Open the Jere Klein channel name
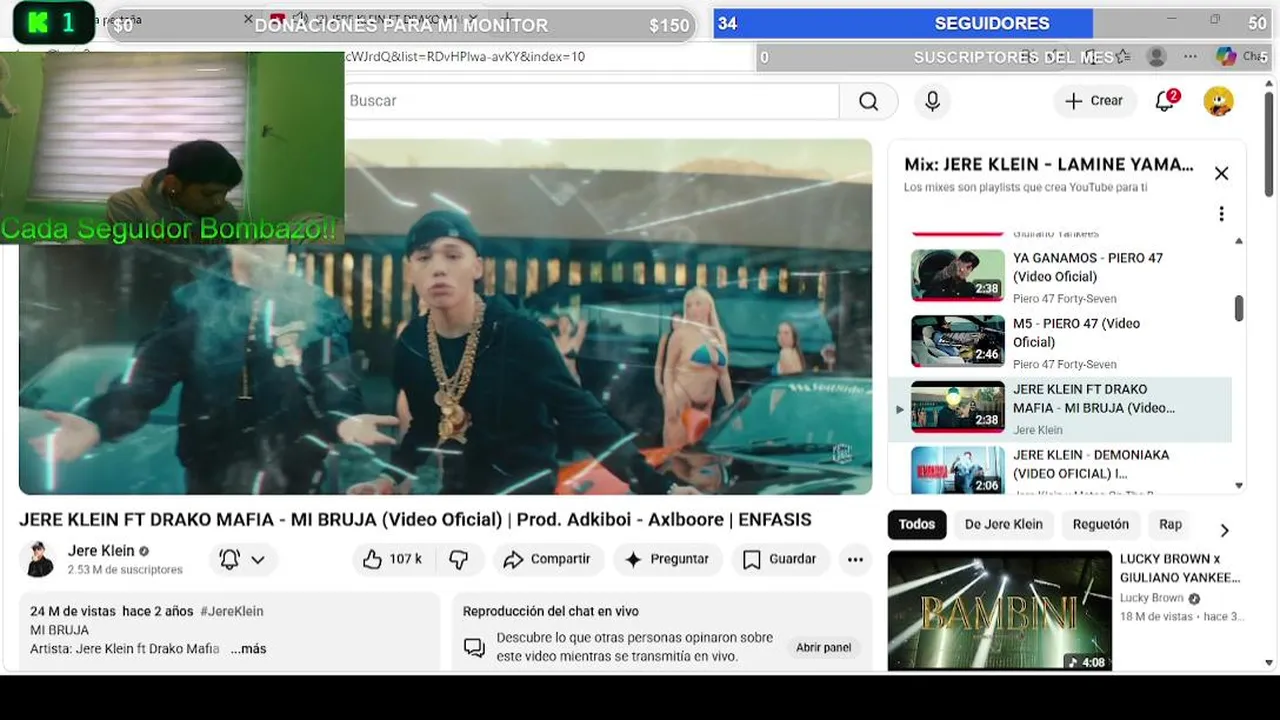Viewport: 1280px width, 720px height. point(101,551)
